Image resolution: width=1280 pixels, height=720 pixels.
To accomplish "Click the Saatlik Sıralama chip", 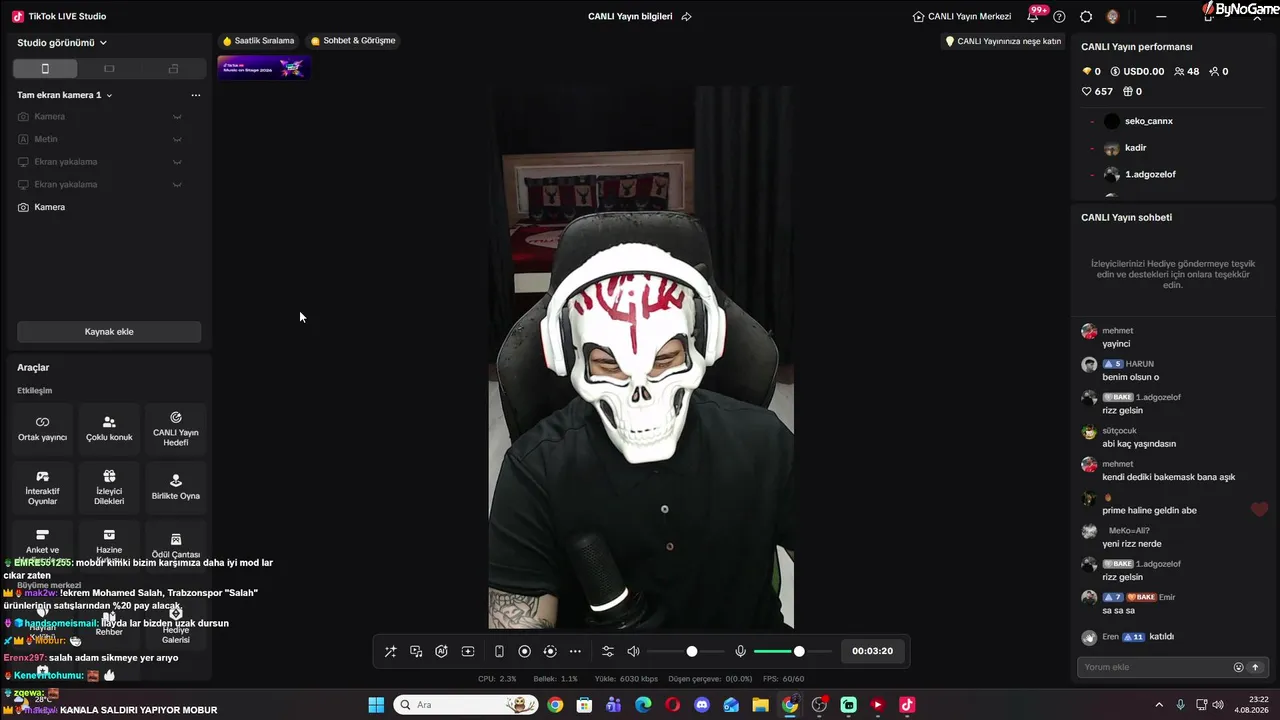I will tap(259, 41).
